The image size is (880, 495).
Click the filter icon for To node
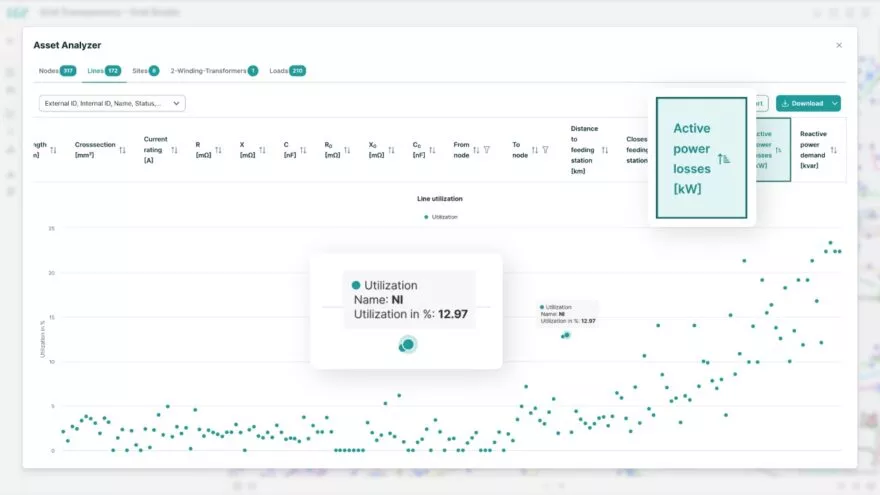[x=545, y=150]
